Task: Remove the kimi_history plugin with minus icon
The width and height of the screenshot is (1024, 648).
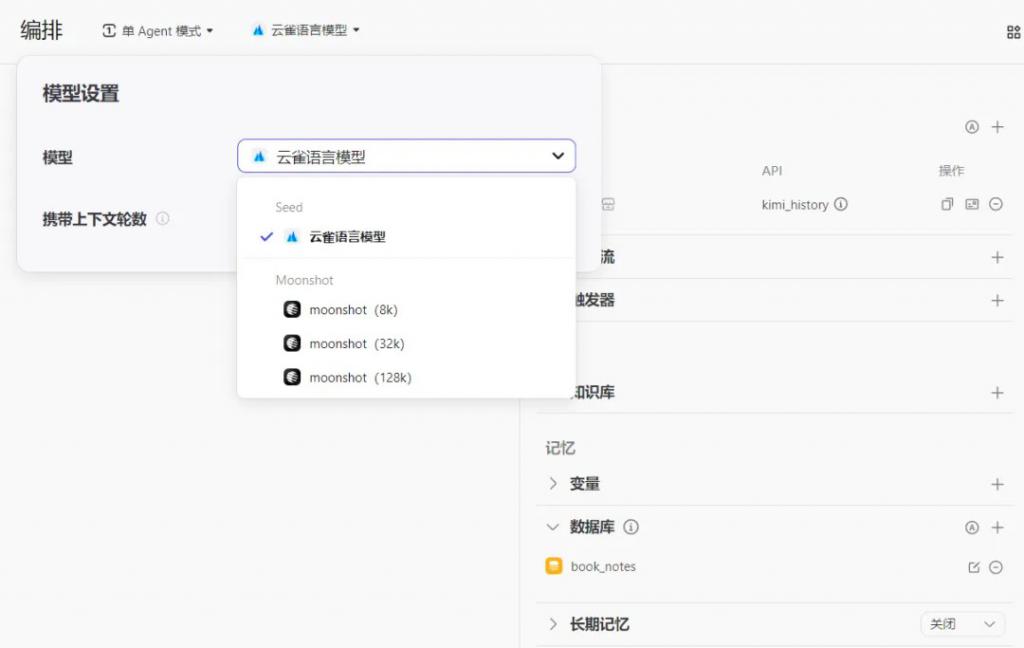Action: 996,204
